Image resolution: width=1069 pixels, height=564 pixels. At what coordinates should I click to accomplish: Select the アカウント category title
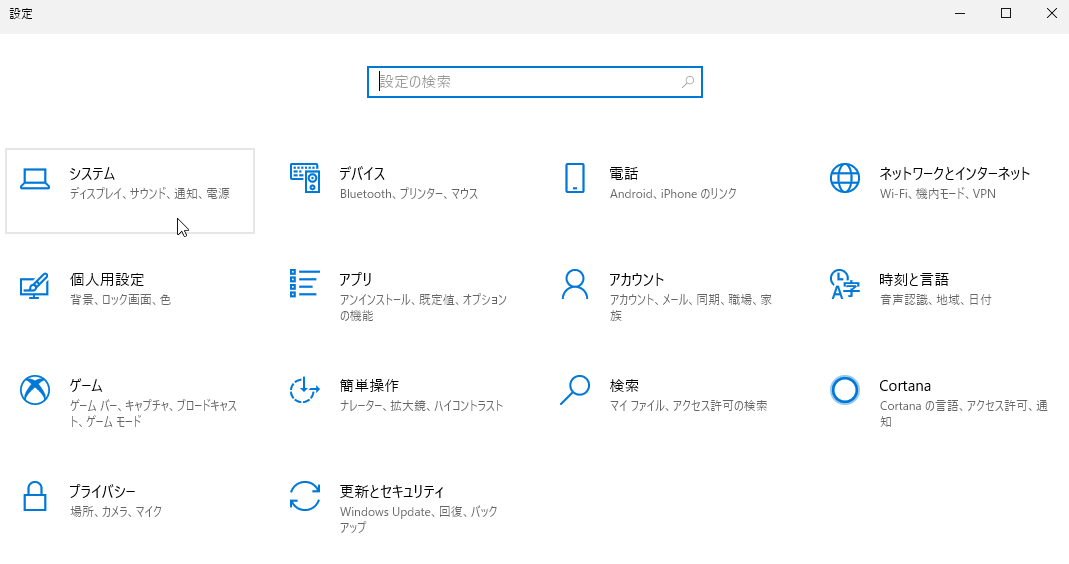coord(636,280)
